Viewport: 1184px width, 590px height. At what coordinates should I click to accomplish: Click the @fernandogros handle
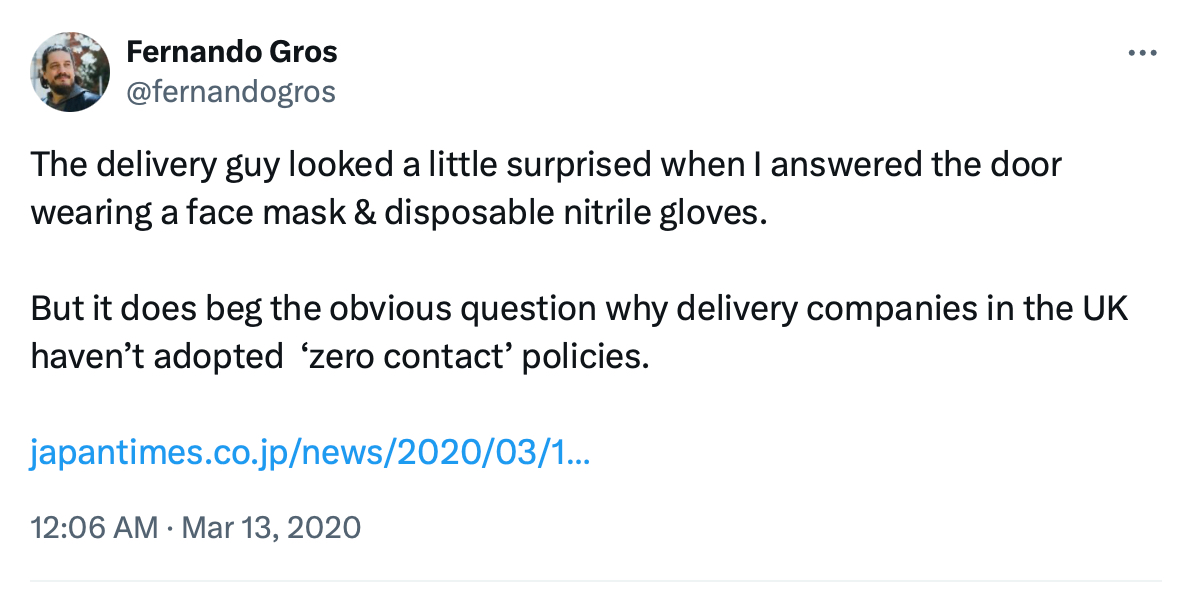point(230,92)
